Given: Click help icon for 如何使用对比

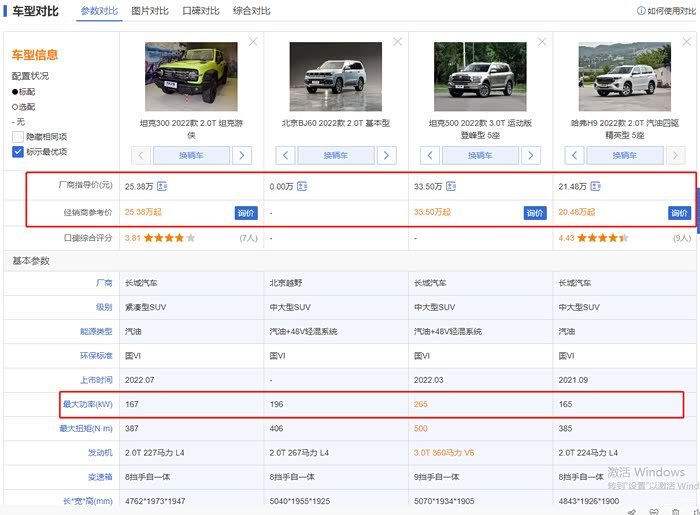Looking at the screenshot, I should (641, 11).
